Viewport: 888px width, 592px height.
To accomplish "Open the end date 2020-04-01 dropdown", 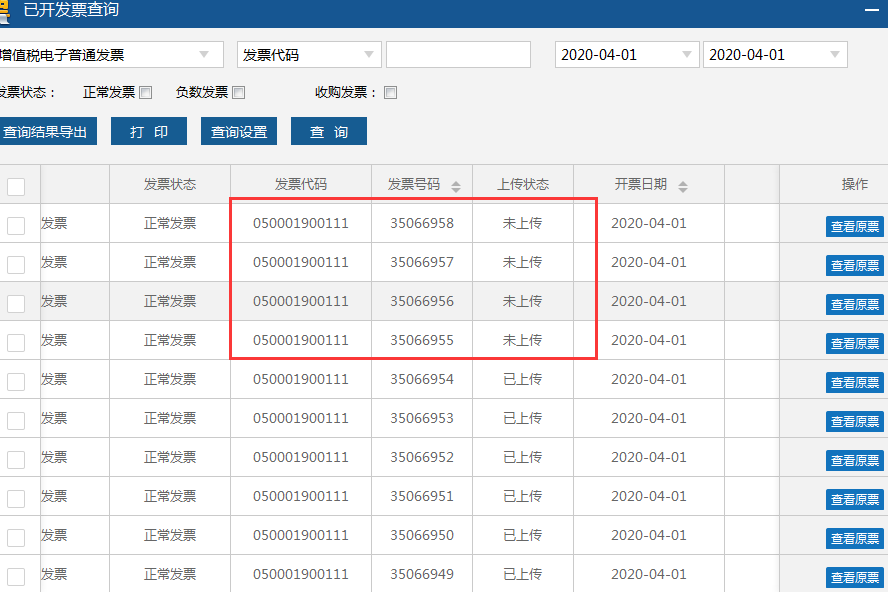I will point(835,54).
